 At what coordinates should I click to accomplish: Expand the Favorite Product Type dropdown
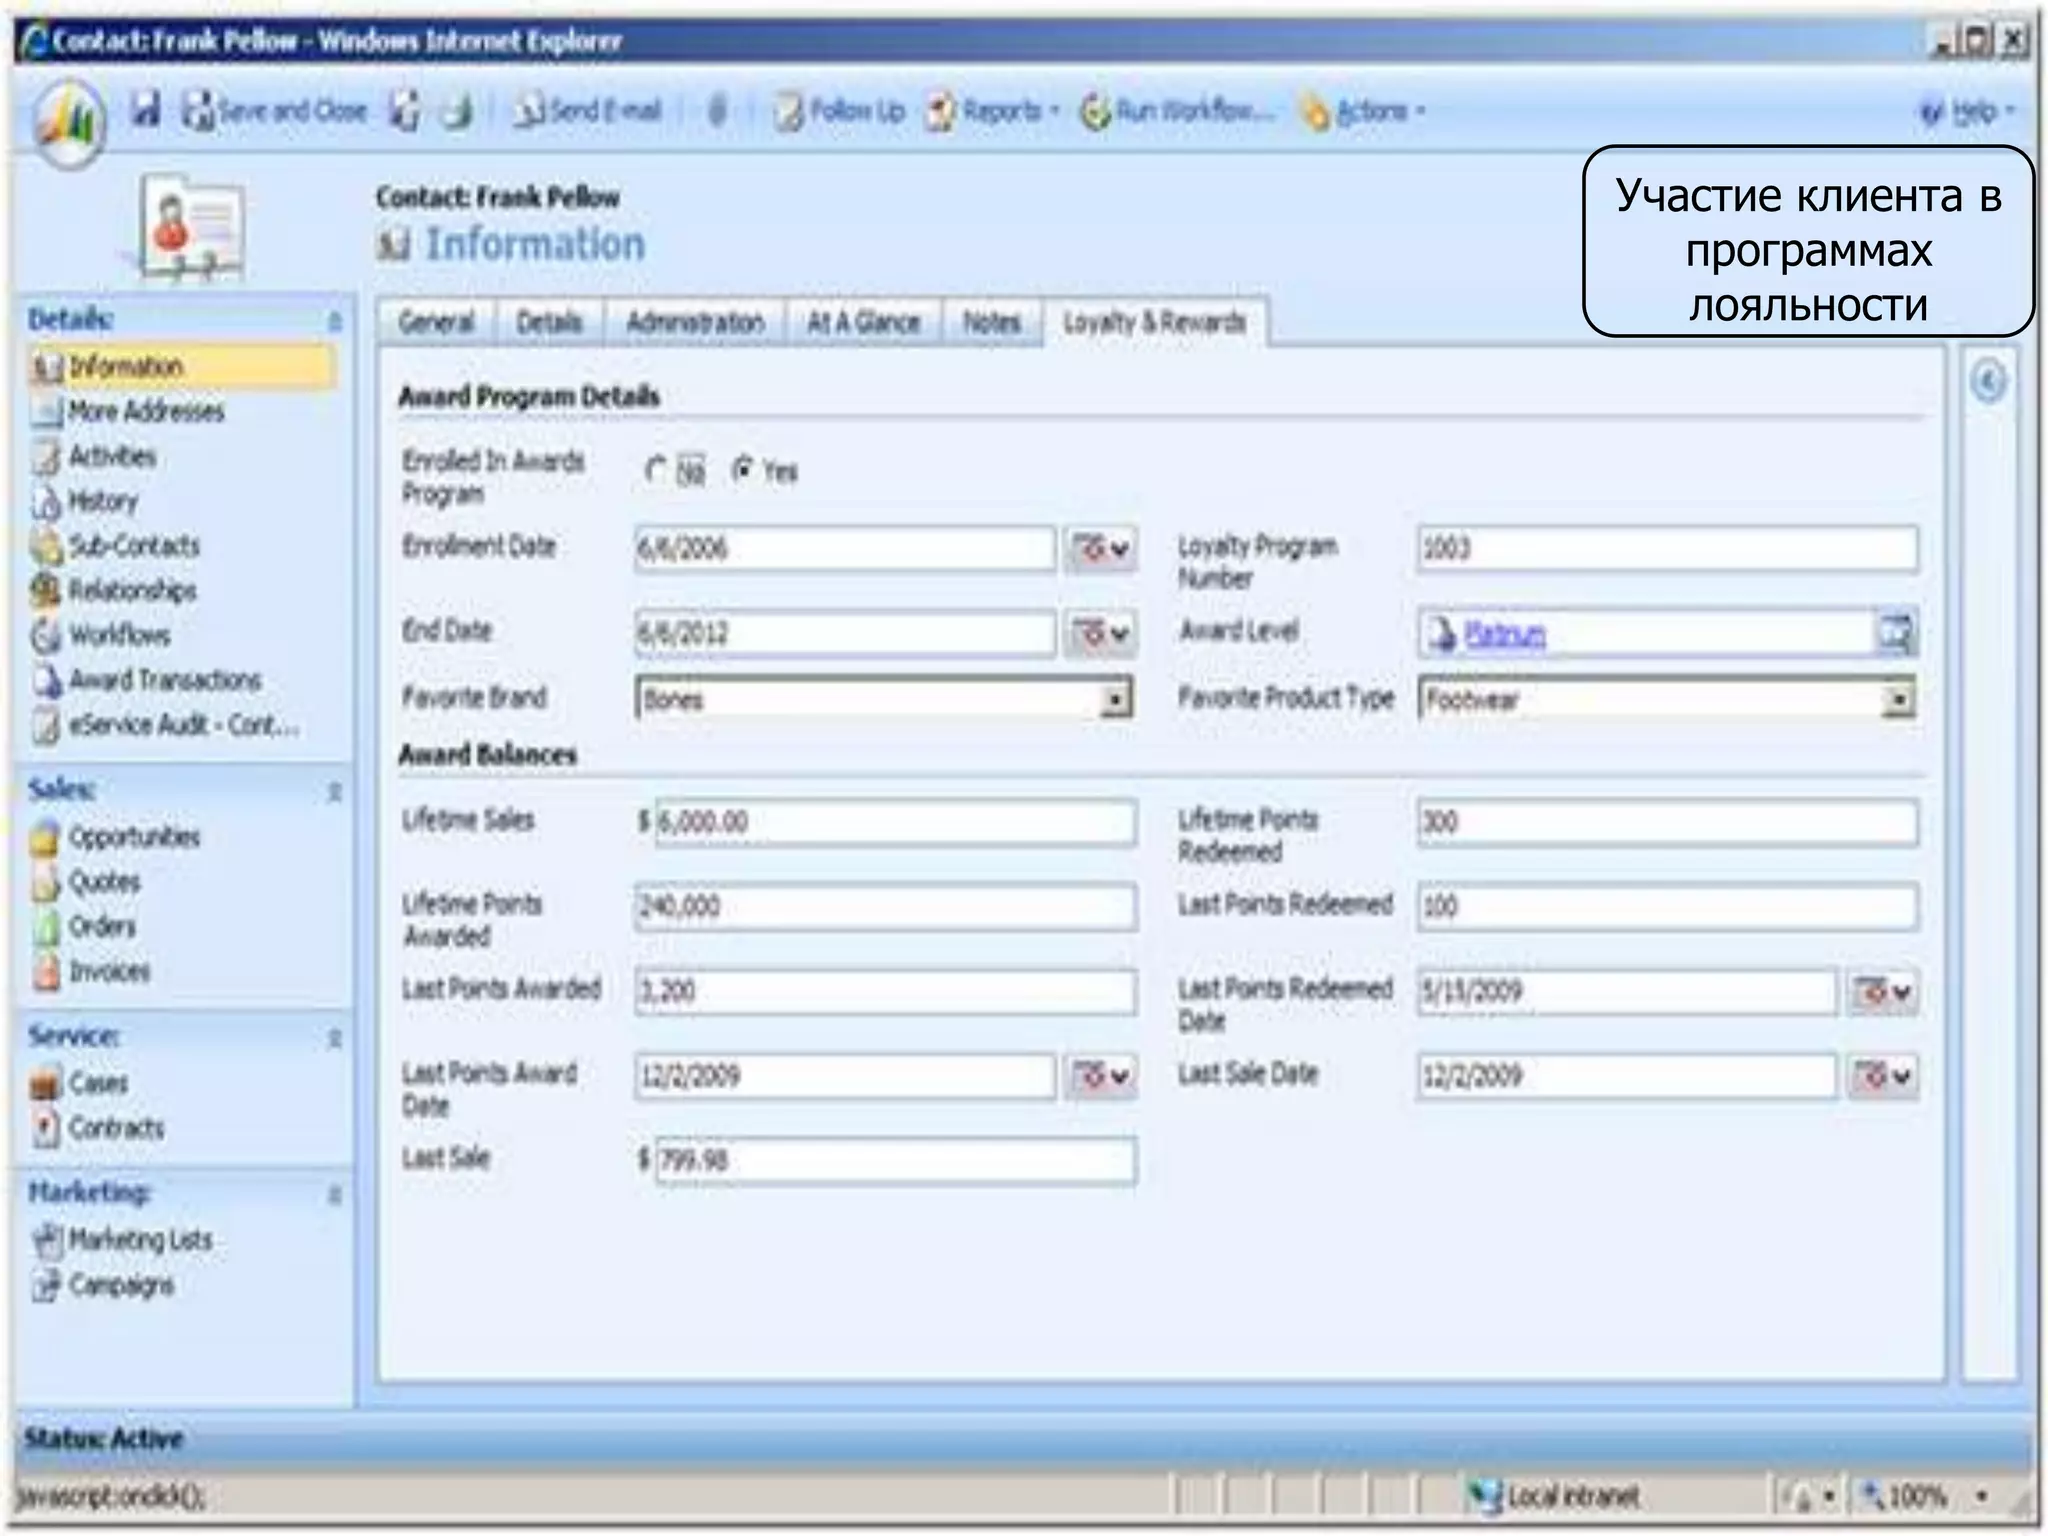click(x=1897, y=699)
